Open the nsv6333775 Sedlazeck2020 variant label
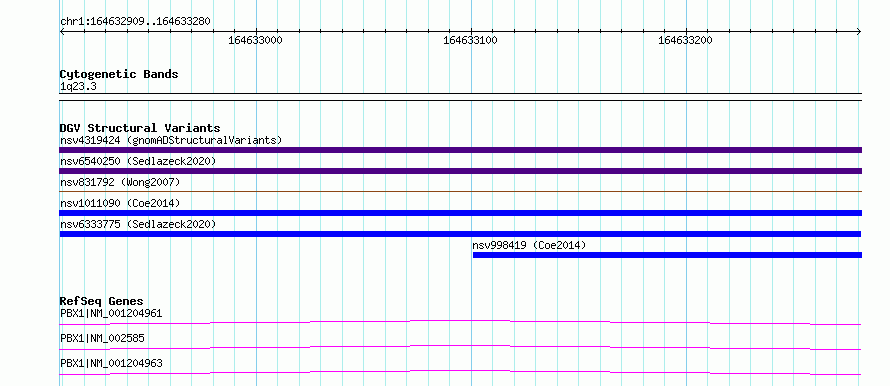The image size is (890, 386). [138, 224]
